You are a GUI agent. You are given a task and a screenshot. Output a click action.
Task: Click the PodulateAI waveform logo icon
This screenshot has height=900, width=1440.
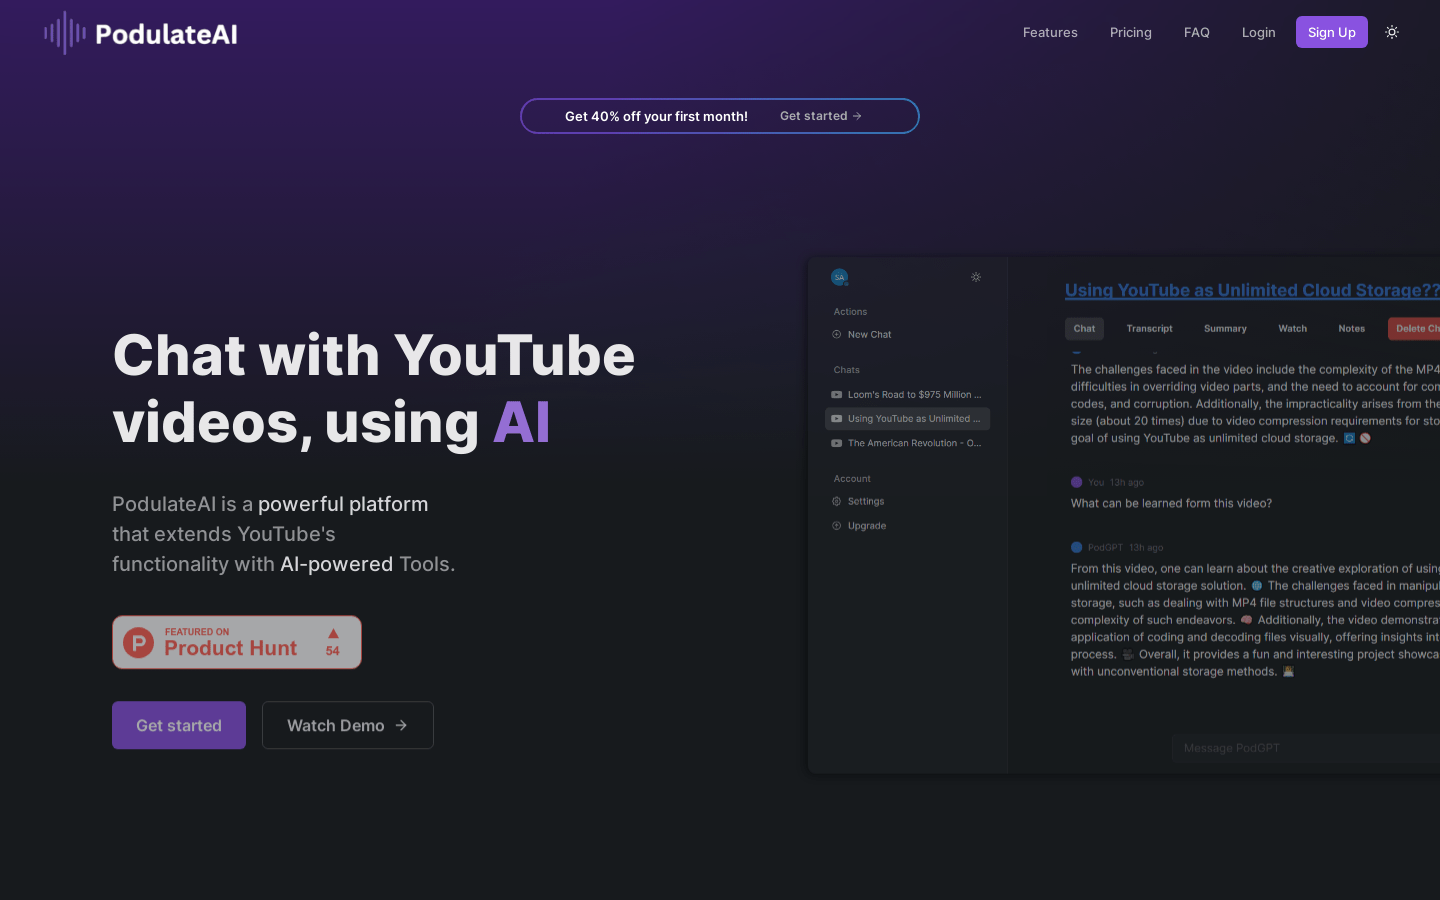pyautogui.click(x=65, y=33)
